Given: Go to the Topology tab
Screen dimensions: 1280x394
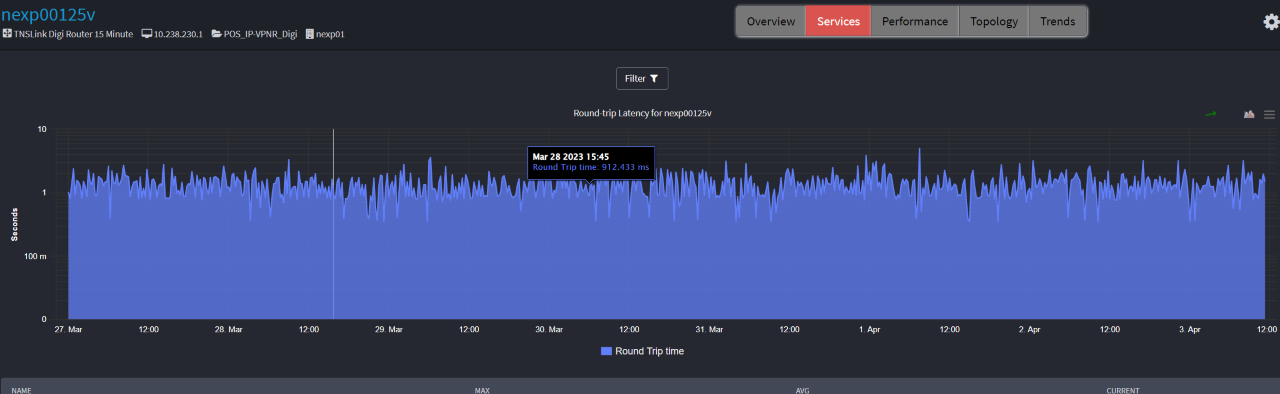Looking at the screenshot, I should 994,21.
